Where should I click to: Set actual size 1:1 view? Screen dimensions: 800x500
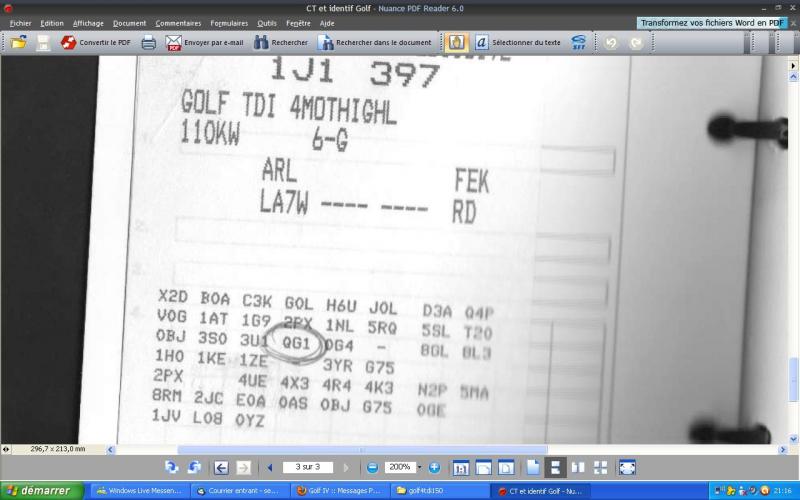pyautogui.click(x=461, y=468)
